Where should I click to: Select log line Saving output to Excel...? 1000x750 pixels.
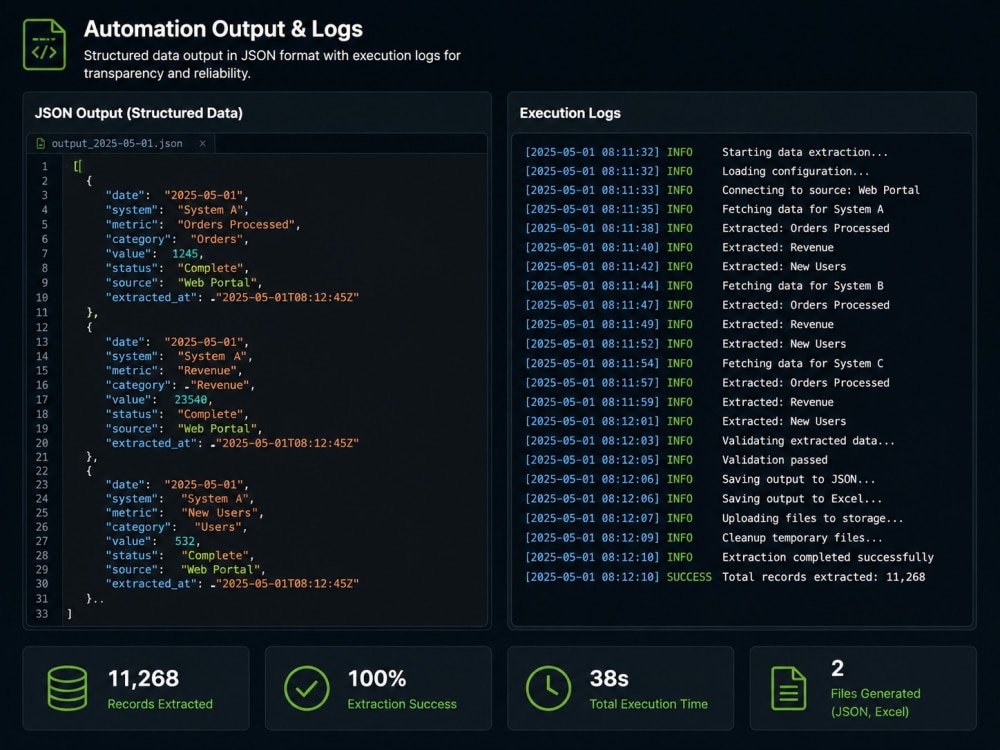[x=703, y=499]
